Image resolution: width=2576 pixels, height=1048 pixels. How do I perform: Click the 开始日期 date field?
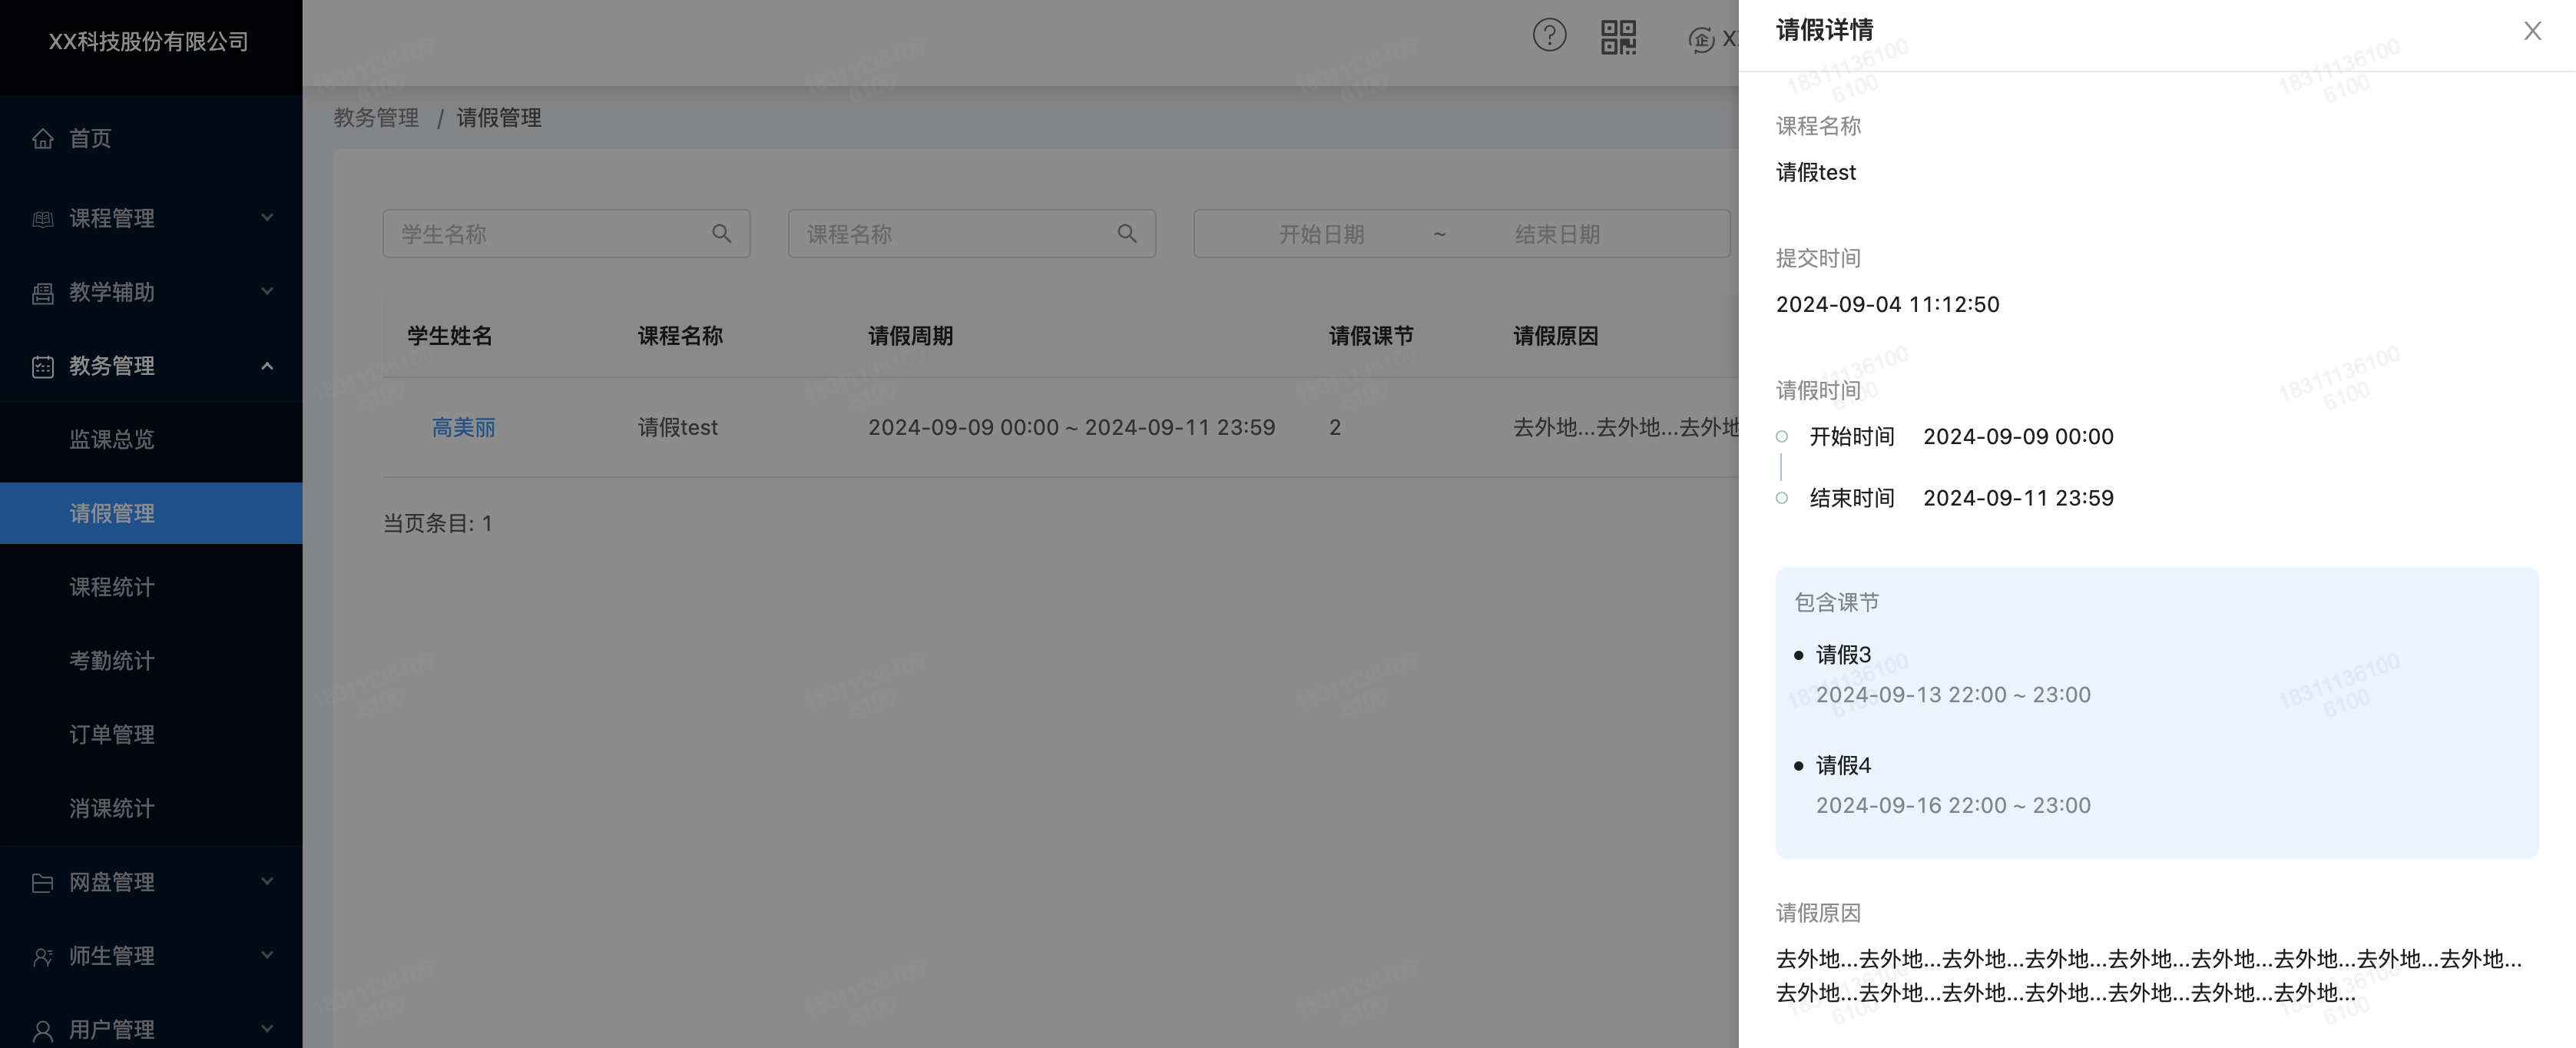[1321, 234]
